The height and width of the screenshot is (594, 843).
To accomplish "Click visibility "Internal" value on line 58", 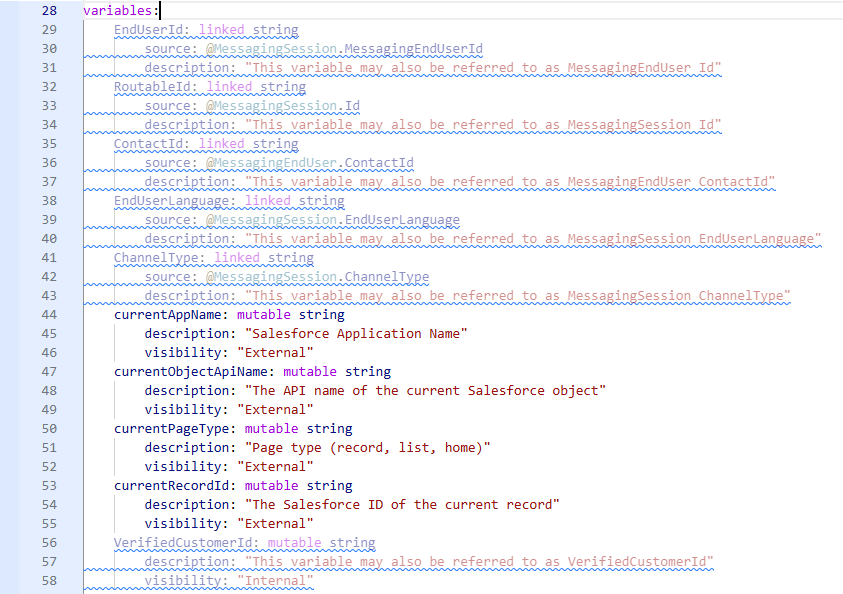I will (x=275, y=581).
